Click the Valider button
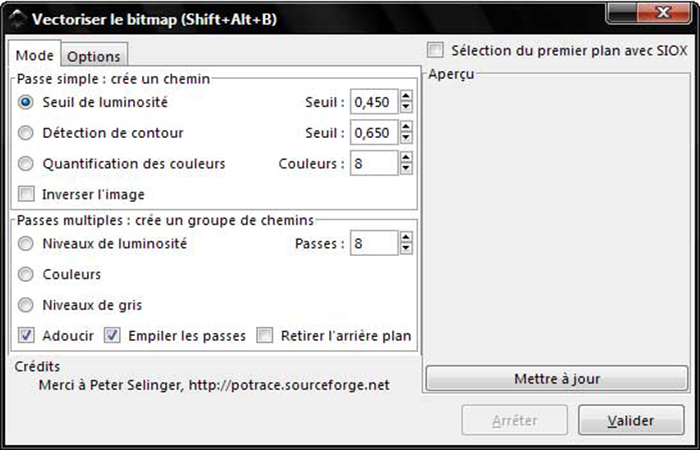700x450 pixels. point(631,421)
